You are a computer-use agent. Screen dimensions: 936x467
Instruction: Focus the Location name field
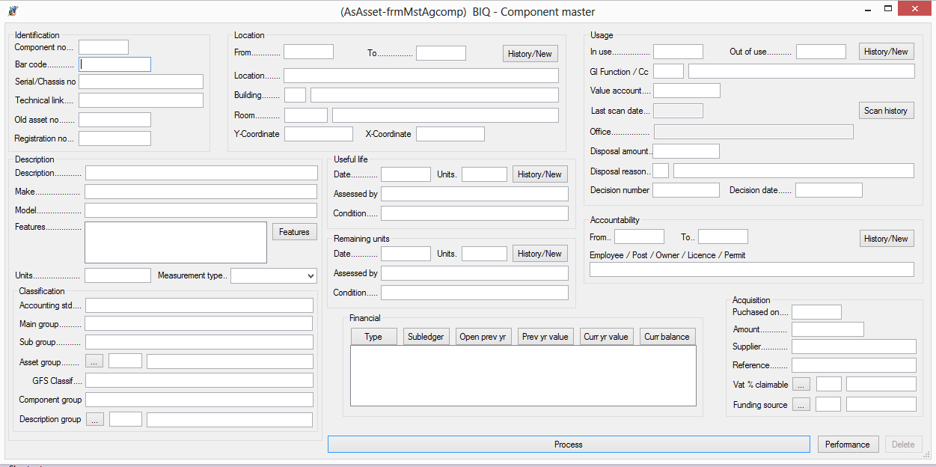click(421, 75)
